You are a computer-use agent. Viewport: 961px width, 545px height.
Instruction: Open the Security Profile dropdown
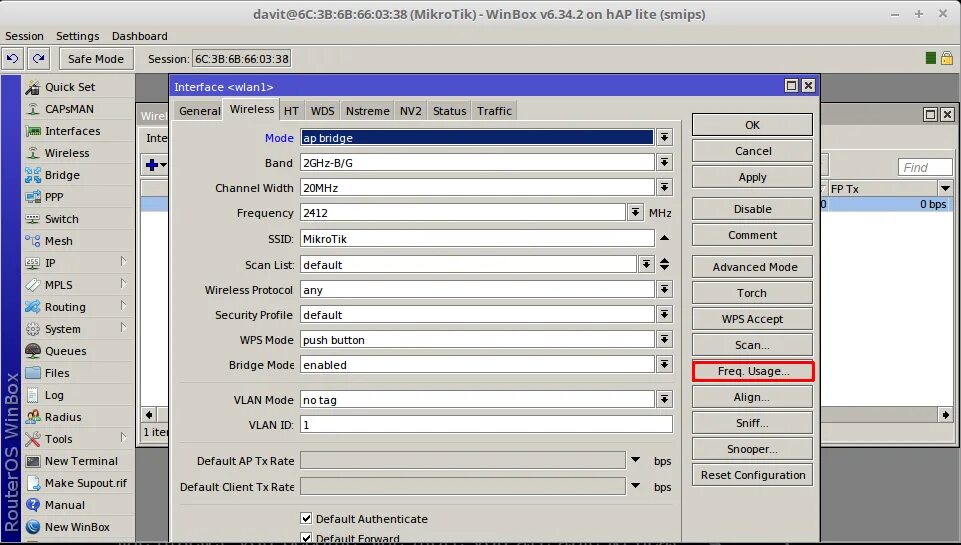(664, 314)
